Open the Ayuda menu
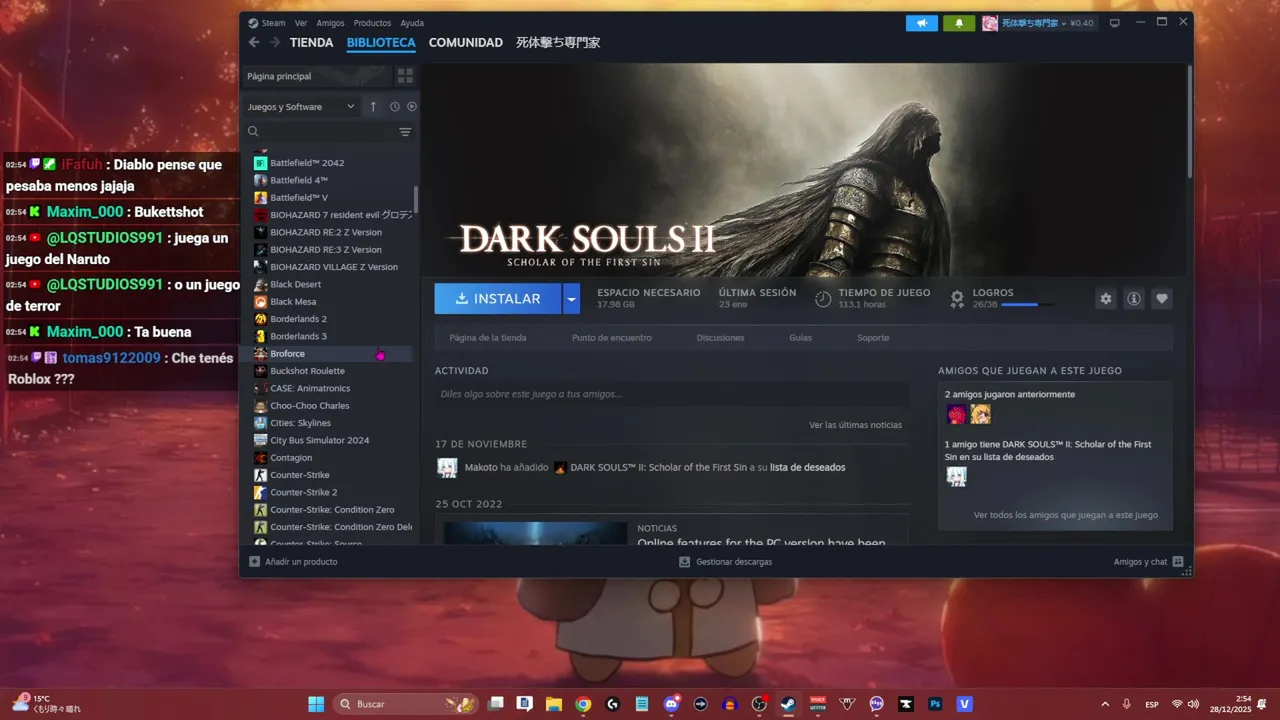The height and width of the screenshot is (720, 1280). [x=412, y=23]
